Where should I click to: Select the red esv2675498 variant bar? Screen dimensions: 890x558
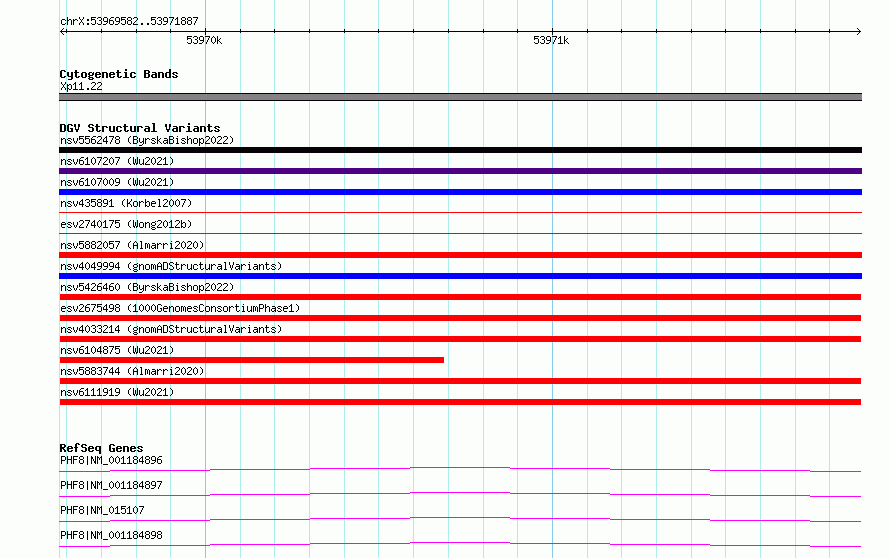[460, 318]
